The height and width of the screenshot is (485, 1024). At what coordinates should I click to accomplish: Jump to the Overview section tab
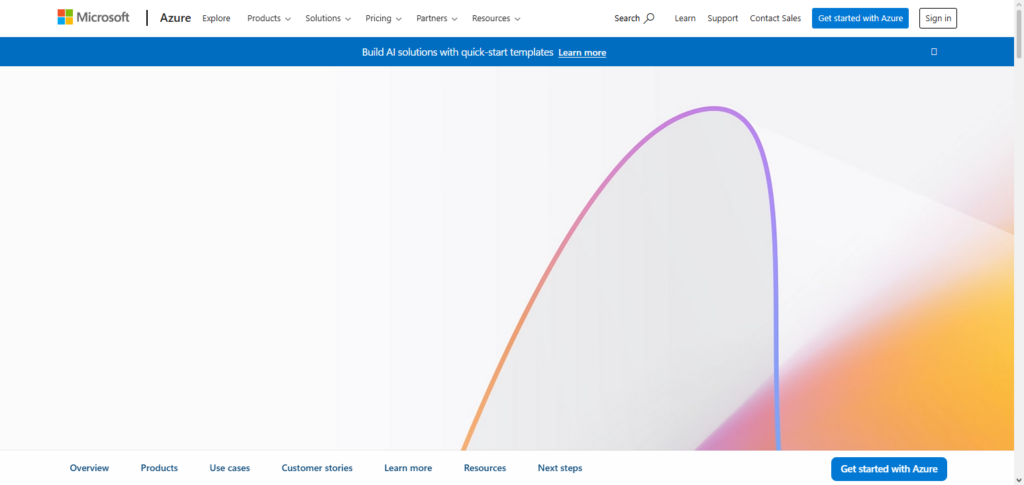coord(89,468)
